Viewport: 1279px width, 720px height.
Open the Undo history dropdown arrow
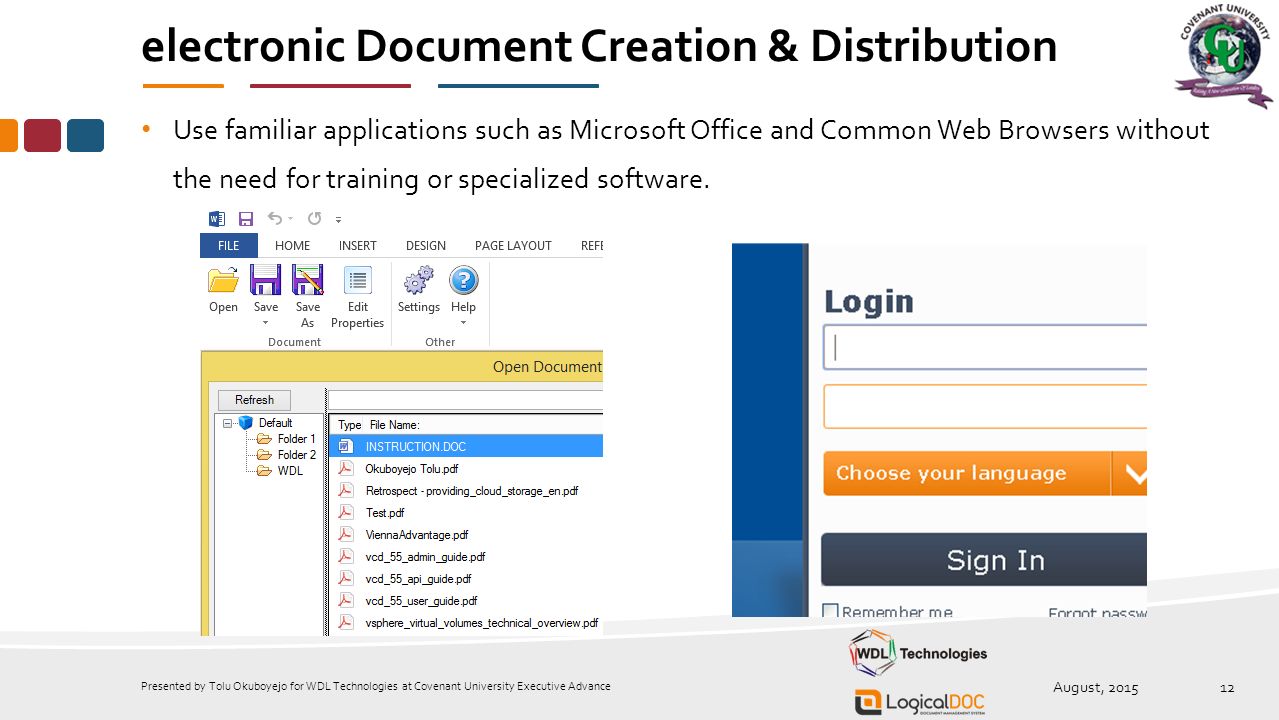pyautogui.click(x=290, y=219)
